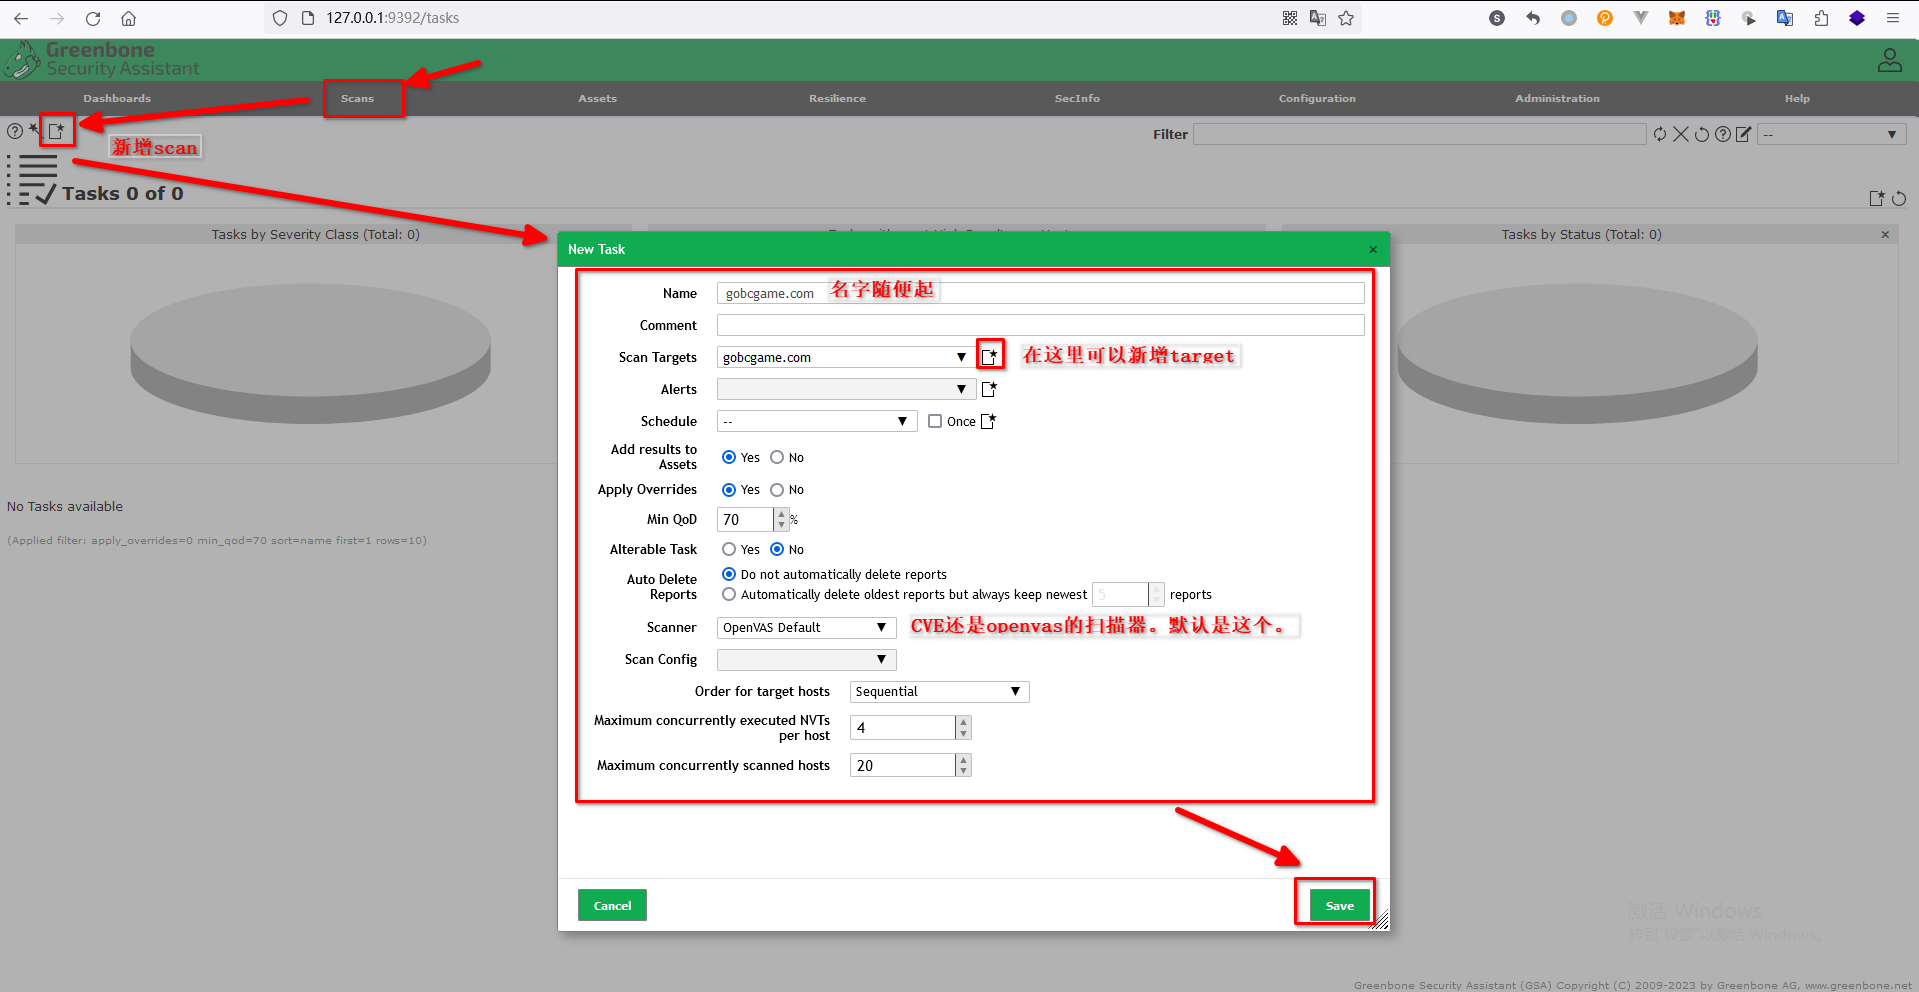
Task: Click the new alert icon
Action: coord(989,389)
